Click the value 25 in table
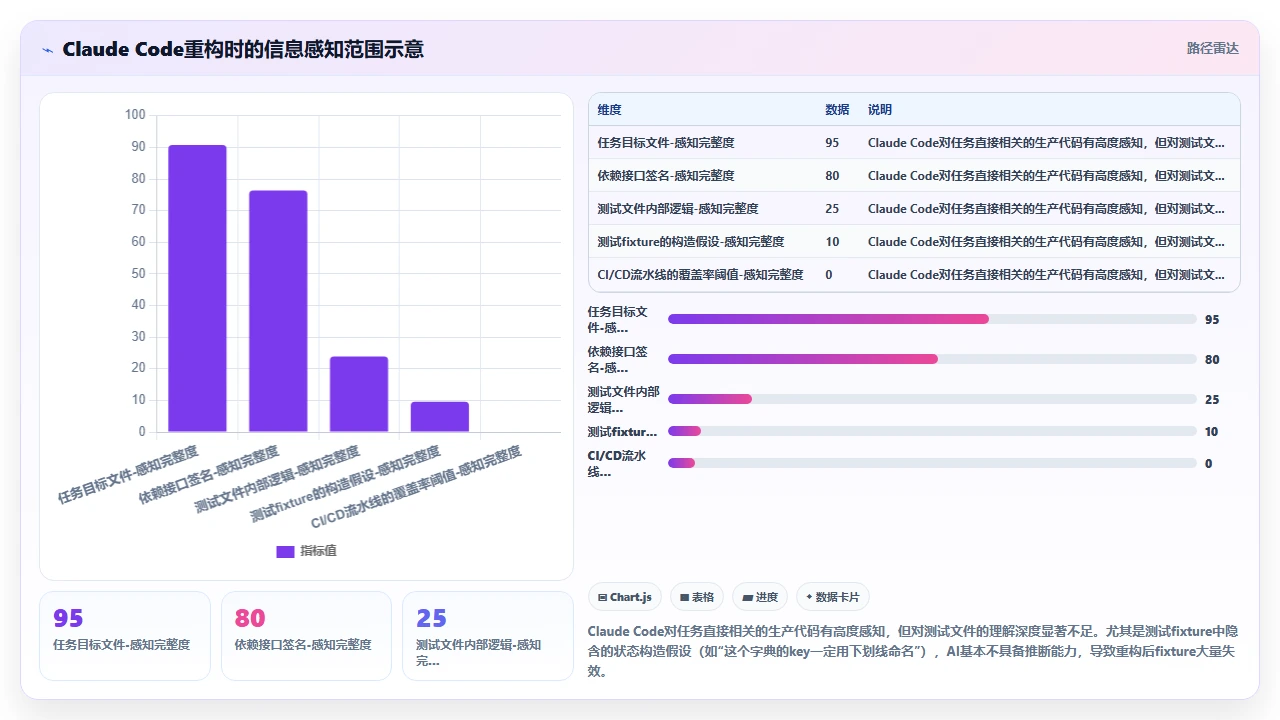 832,209
